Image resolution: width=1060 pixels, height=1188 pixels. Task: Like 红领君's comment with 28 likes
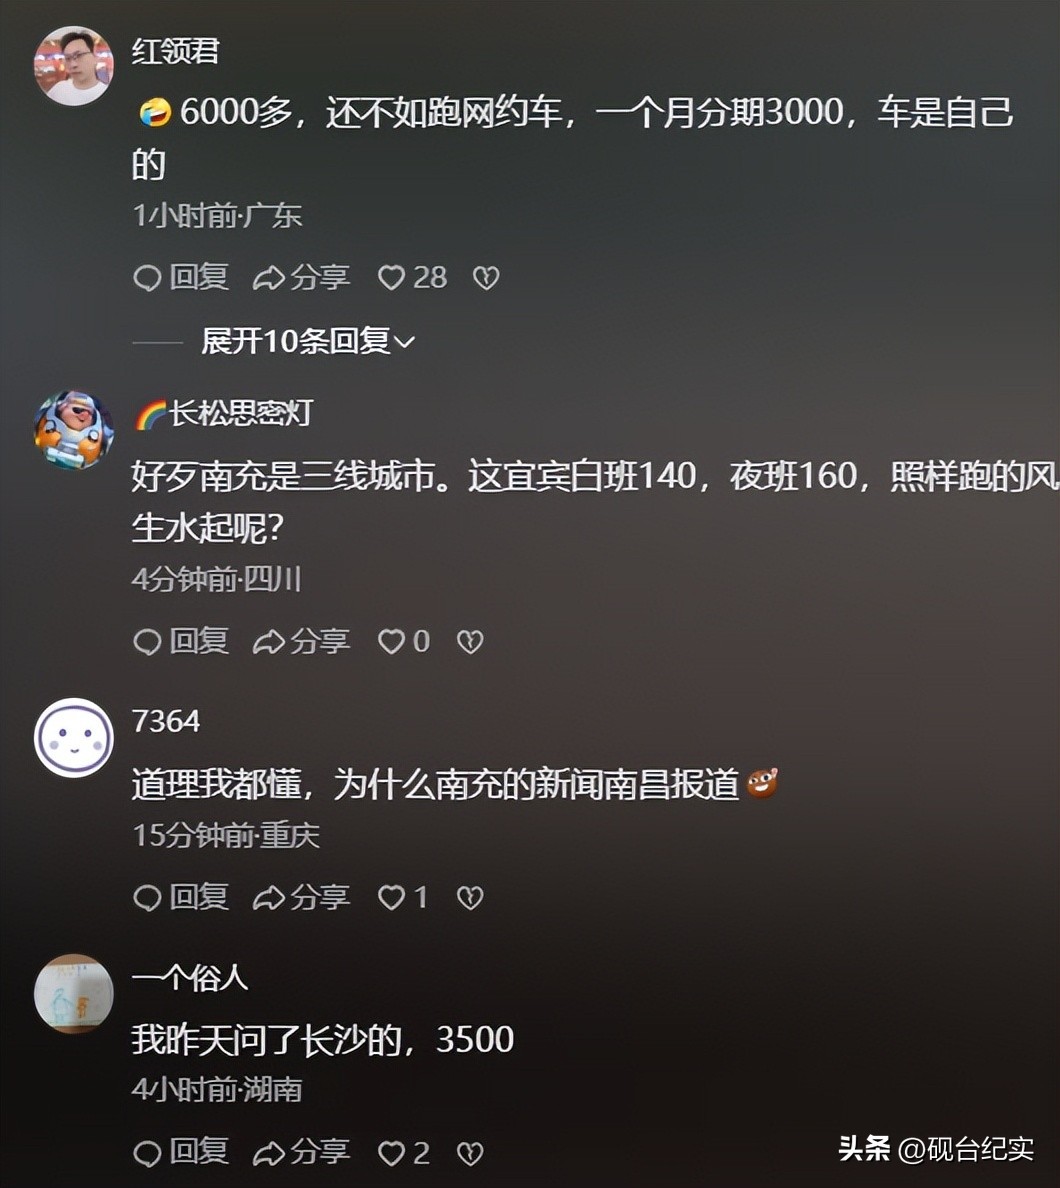412,278
